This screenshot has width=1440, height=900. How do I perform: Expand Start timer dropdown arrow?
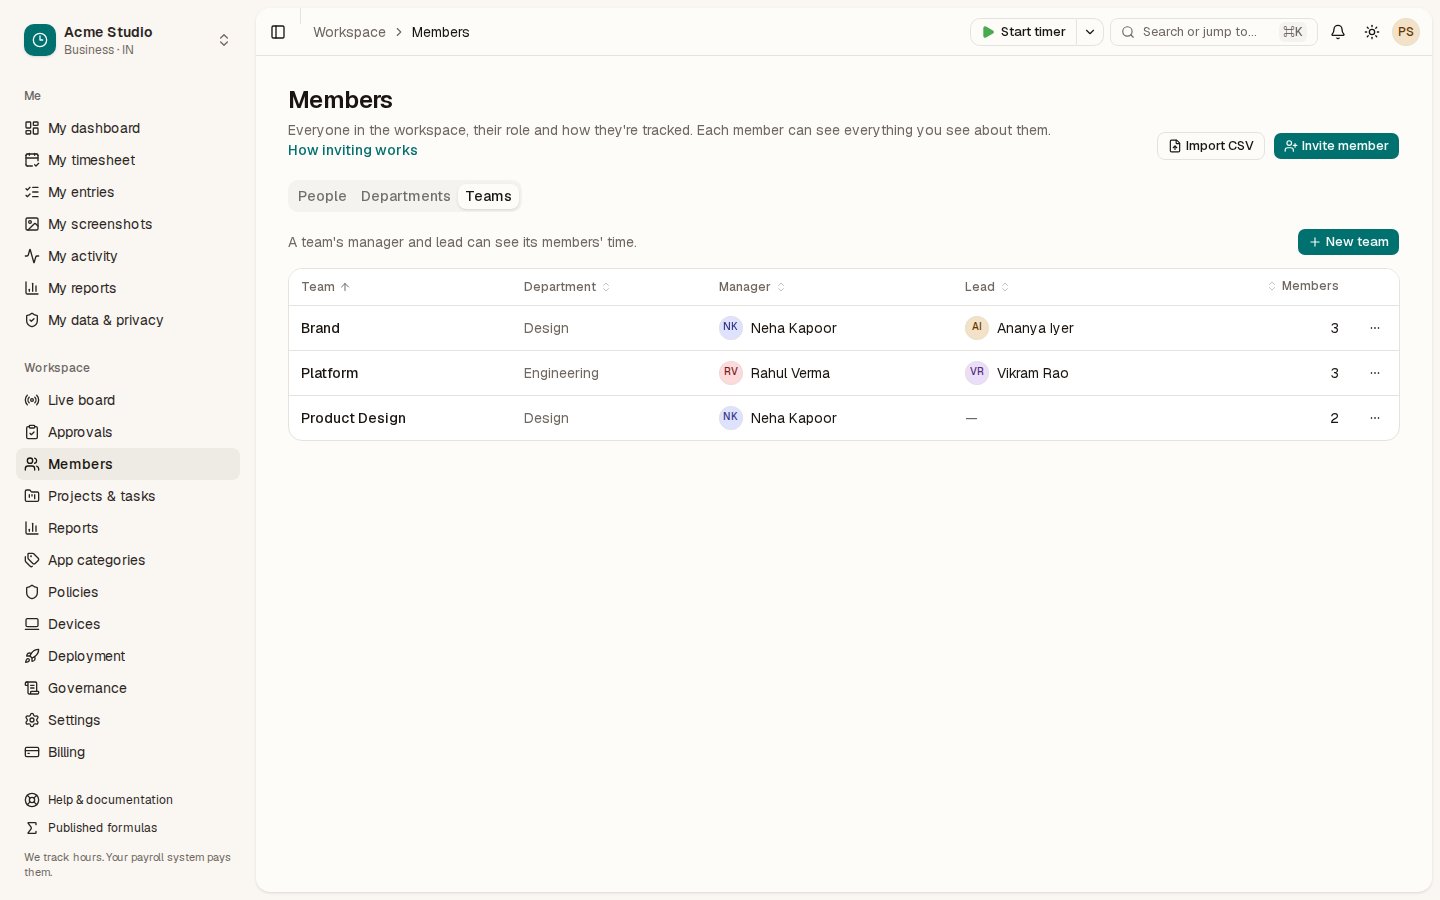tap(1090, 32)
